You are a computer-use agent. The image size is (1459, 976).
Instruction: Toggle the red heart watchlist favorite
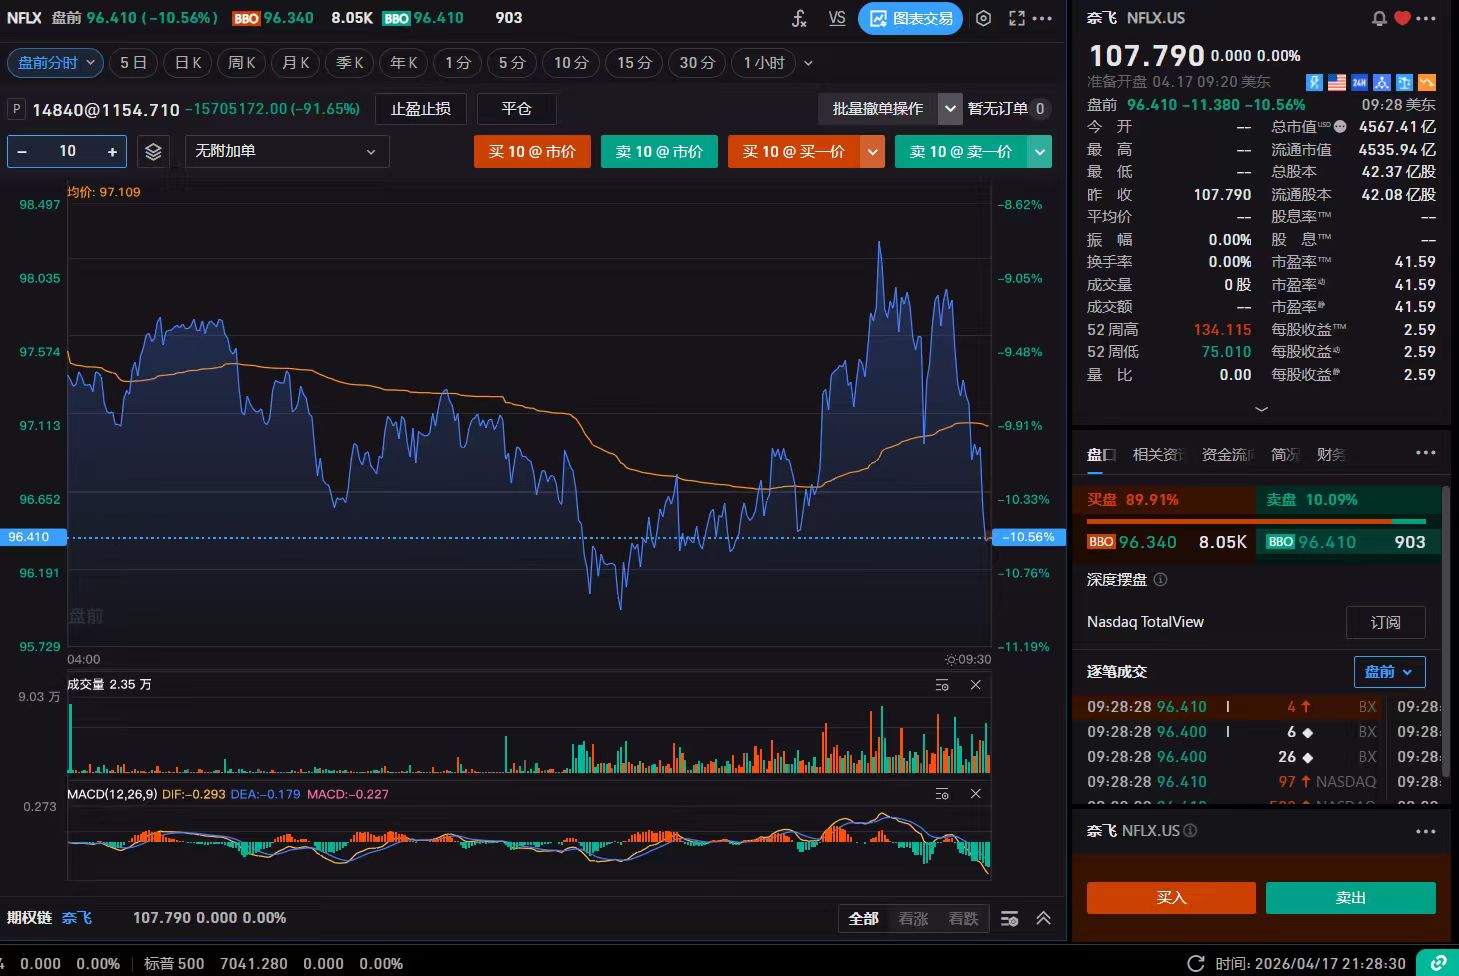point(1402,18)
